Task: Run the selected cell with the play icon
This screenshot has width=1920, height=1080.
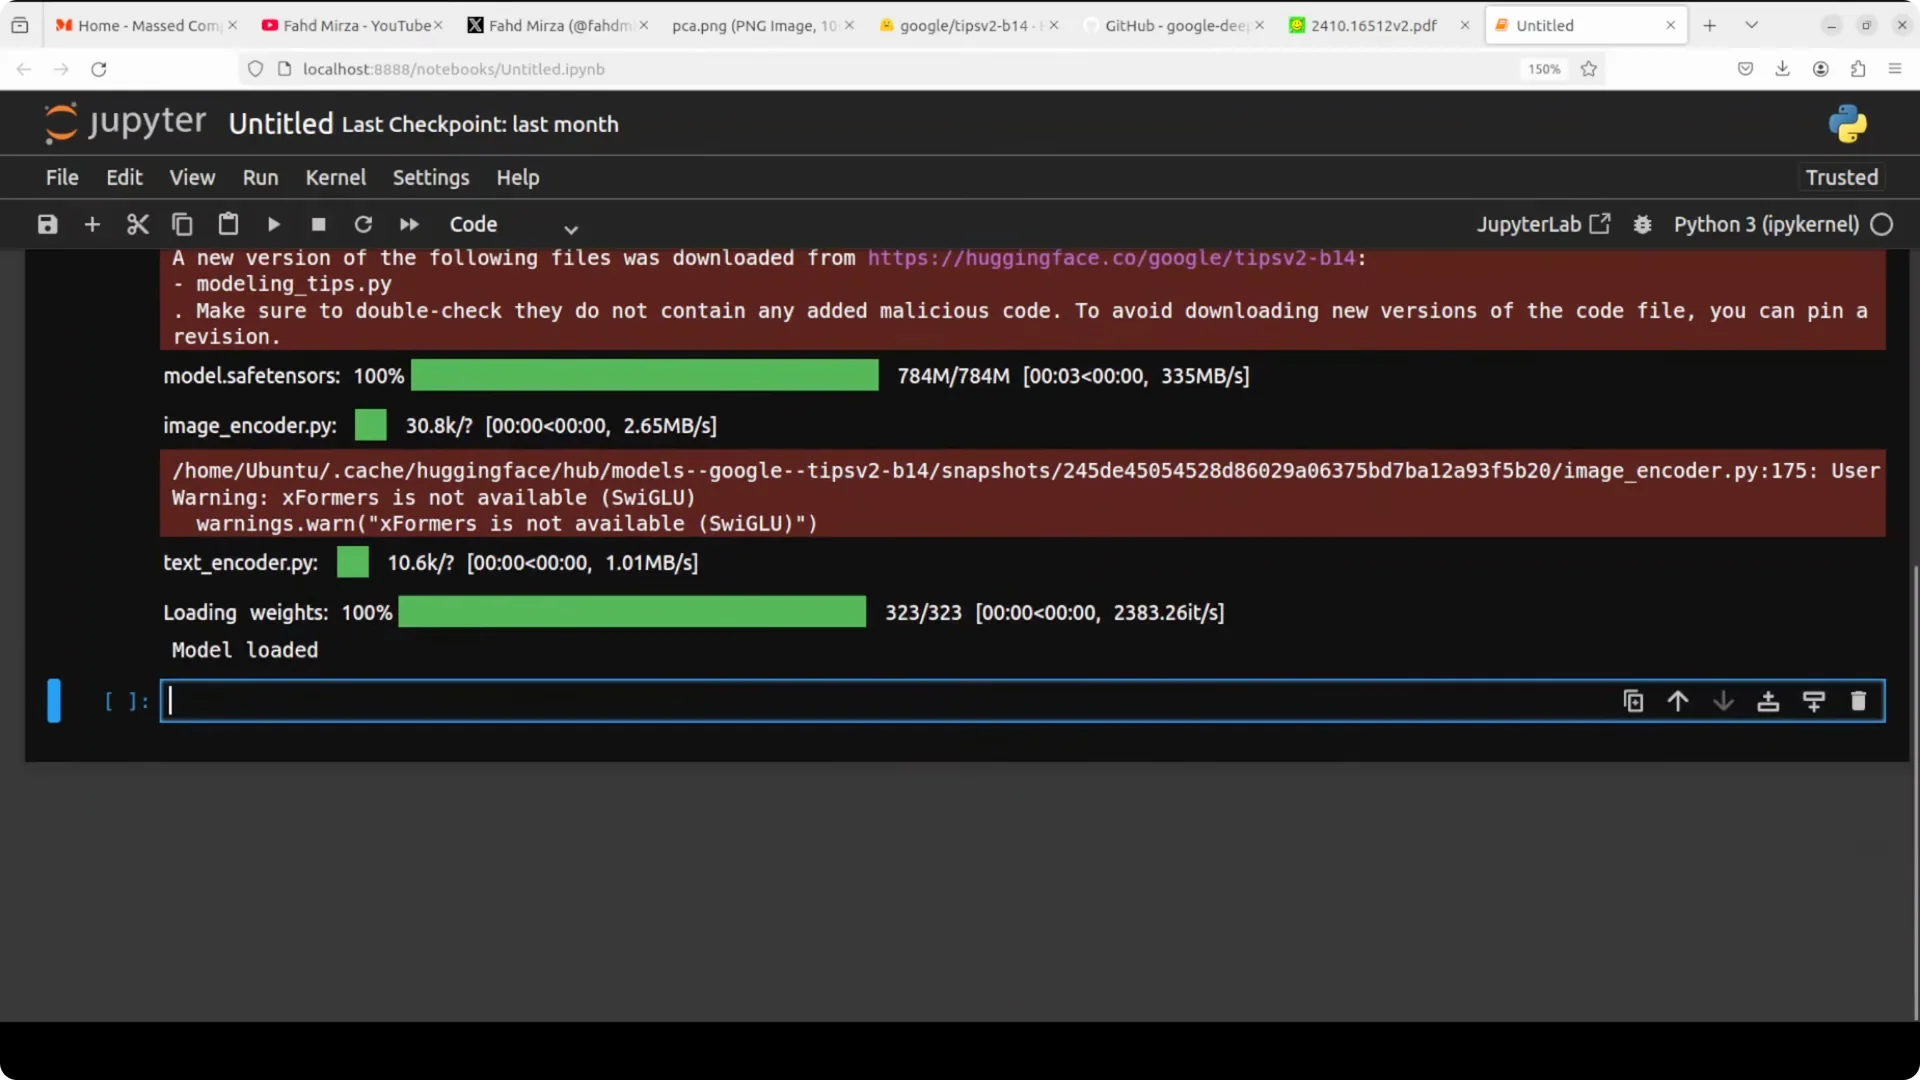Action: 273,224
